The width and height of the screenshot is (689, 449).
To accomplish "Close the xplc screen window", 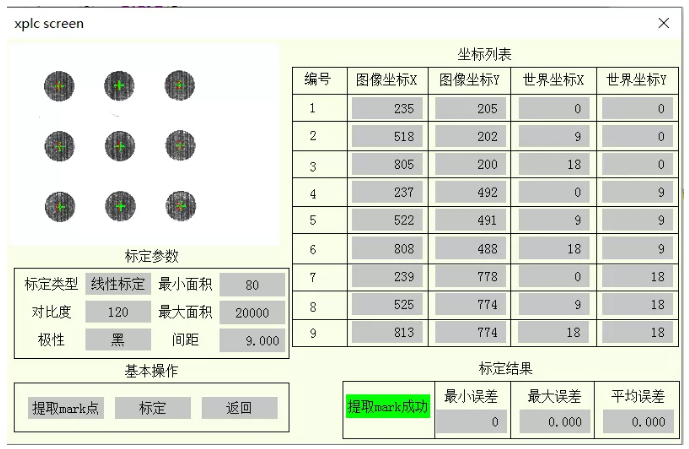I will tap(664, 23).
